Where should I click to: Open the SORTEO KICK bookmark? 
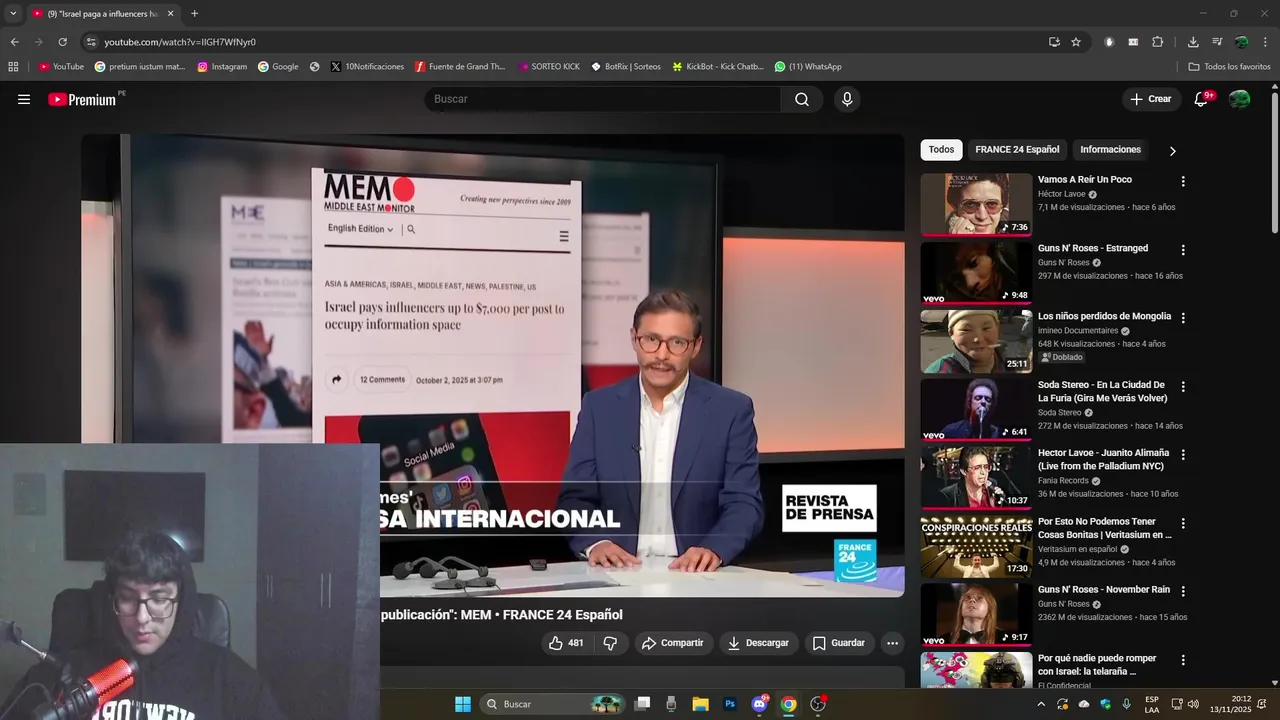click(549, 67)
